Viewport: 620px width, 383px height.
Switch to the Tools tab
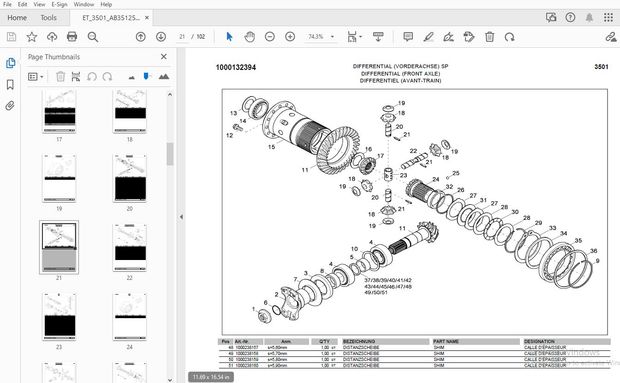[x=48, y=18]
